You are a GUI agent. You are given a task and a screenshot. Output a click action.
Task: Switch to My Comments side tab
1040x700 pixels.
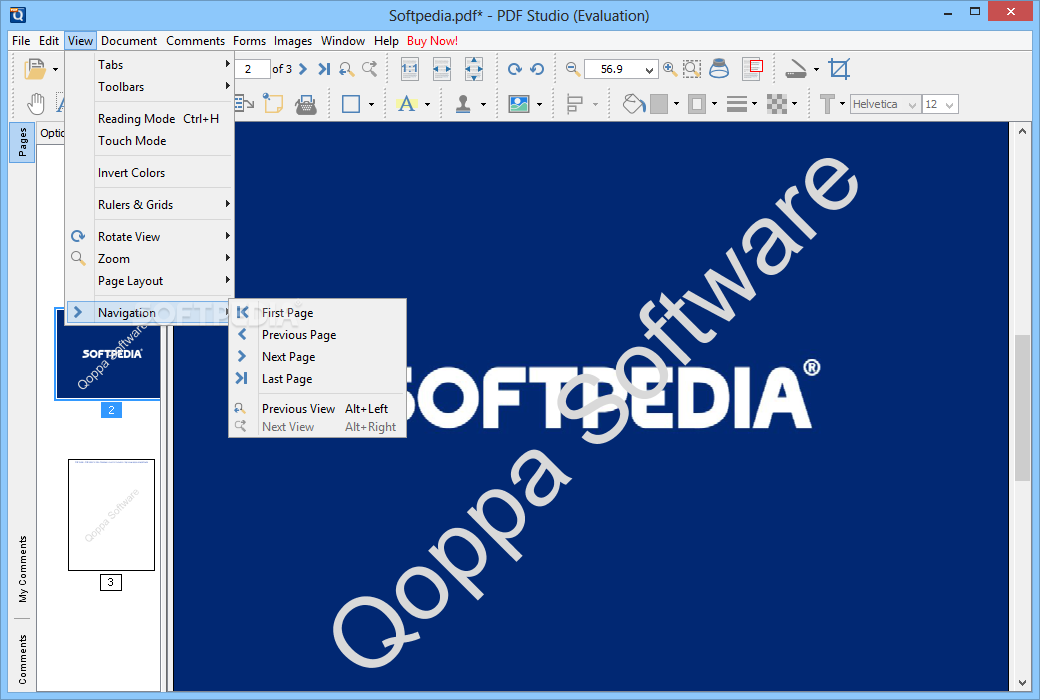(x=23, y=569)
